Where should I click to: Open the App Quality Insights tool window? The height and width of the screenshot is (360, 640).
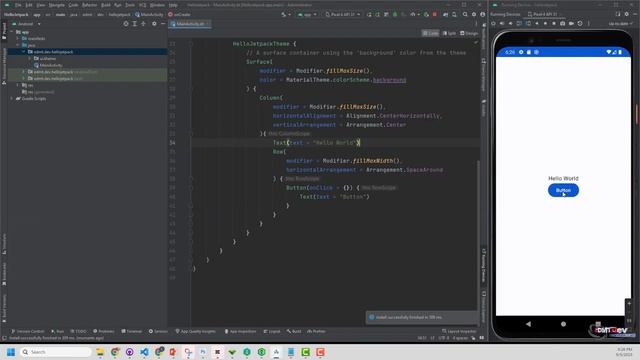[x=195, y=331]
